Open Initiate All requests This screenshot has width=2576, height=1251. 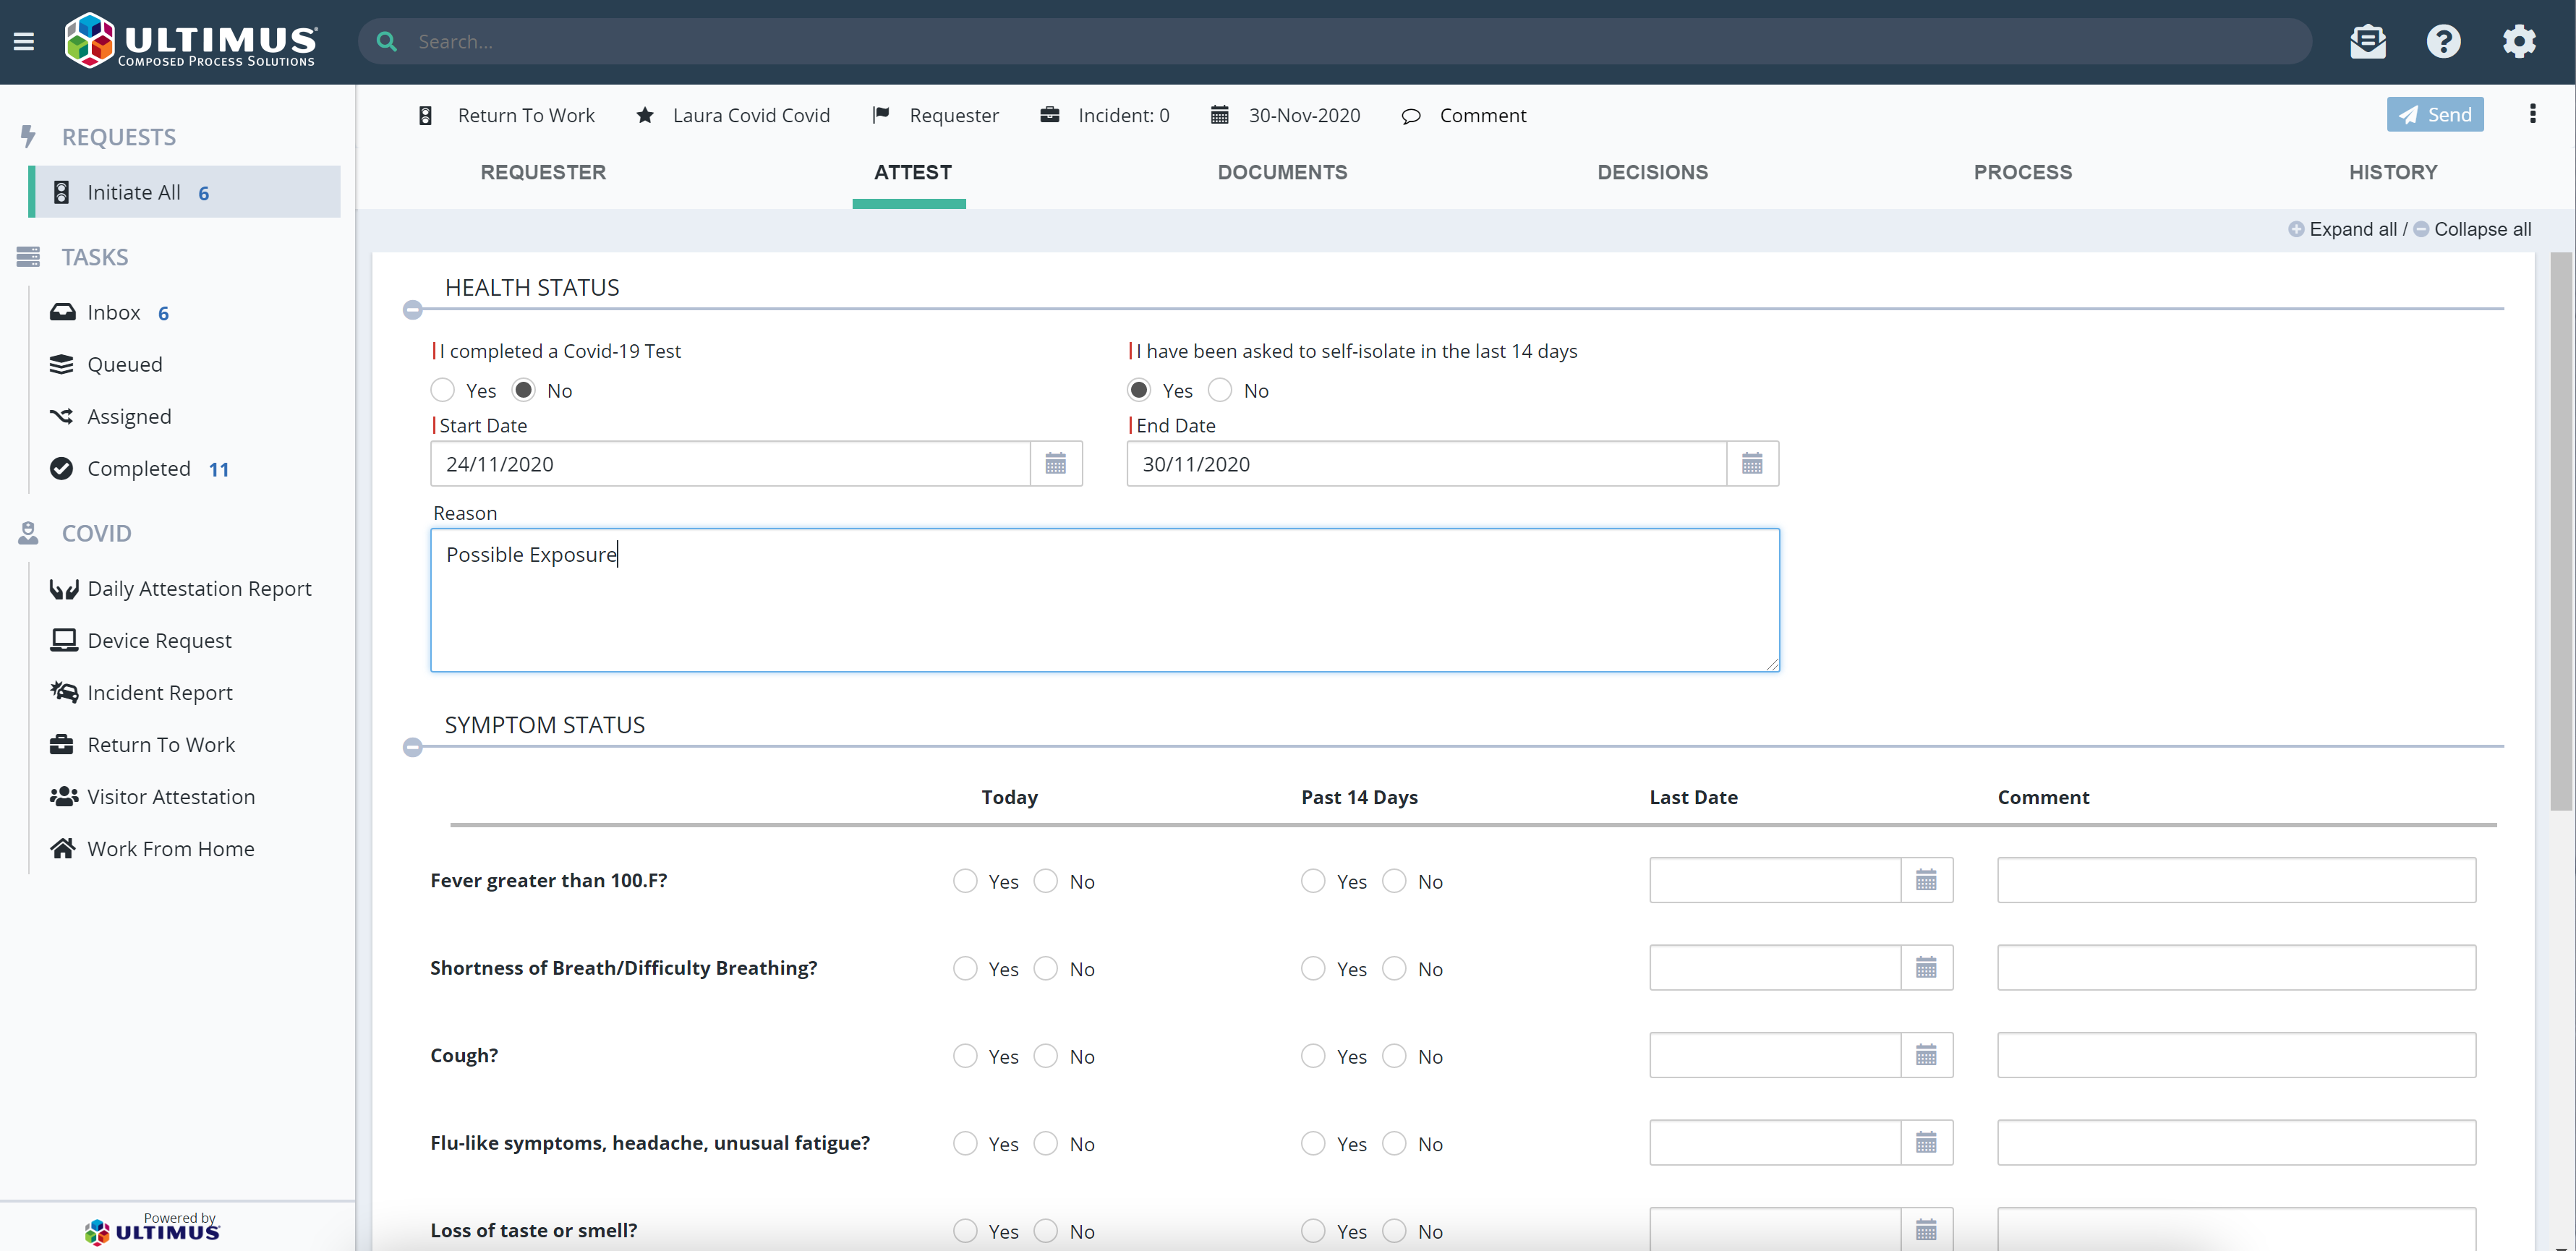pyautogui.click(x=185, y=192)
